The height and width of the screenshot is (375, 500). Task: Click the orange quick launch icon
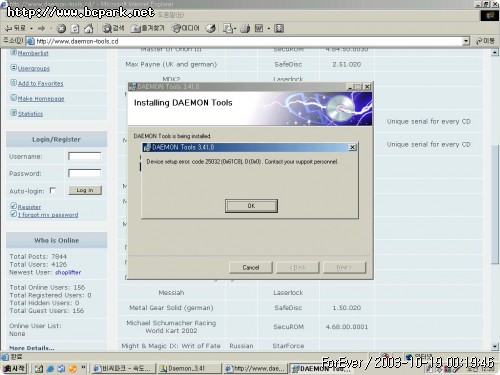pos(73,369)
